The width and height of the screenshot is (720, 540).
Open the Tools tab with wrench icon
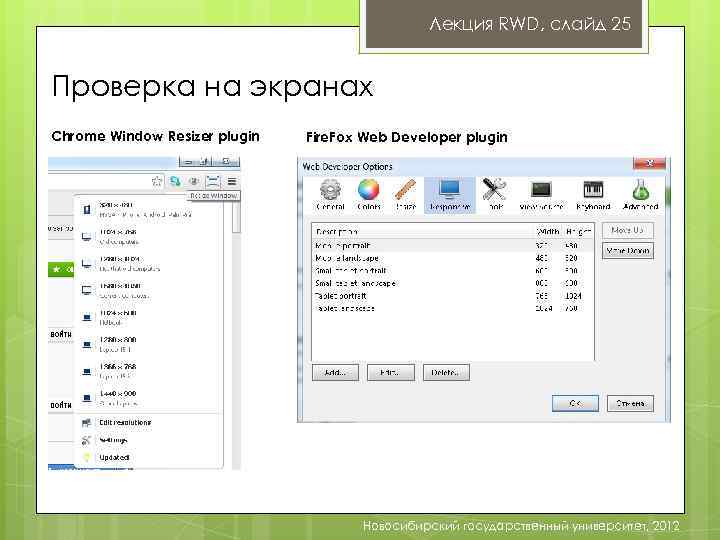click(x=495, y=195)
